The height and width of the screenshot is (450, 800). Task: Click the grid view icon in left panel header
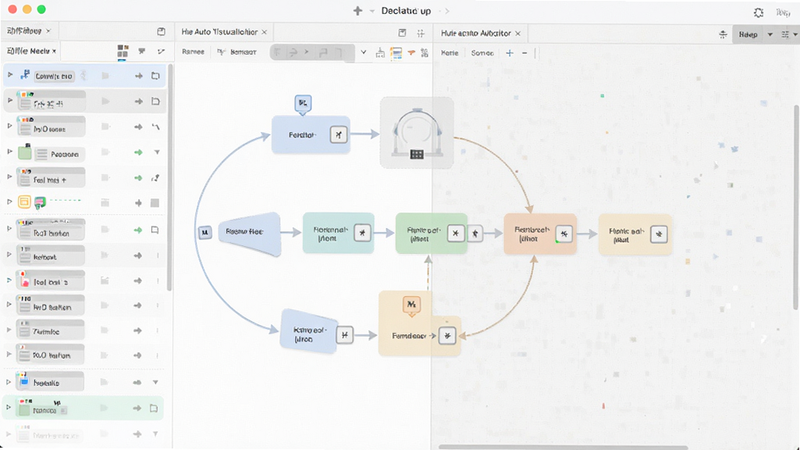point(122,51)
